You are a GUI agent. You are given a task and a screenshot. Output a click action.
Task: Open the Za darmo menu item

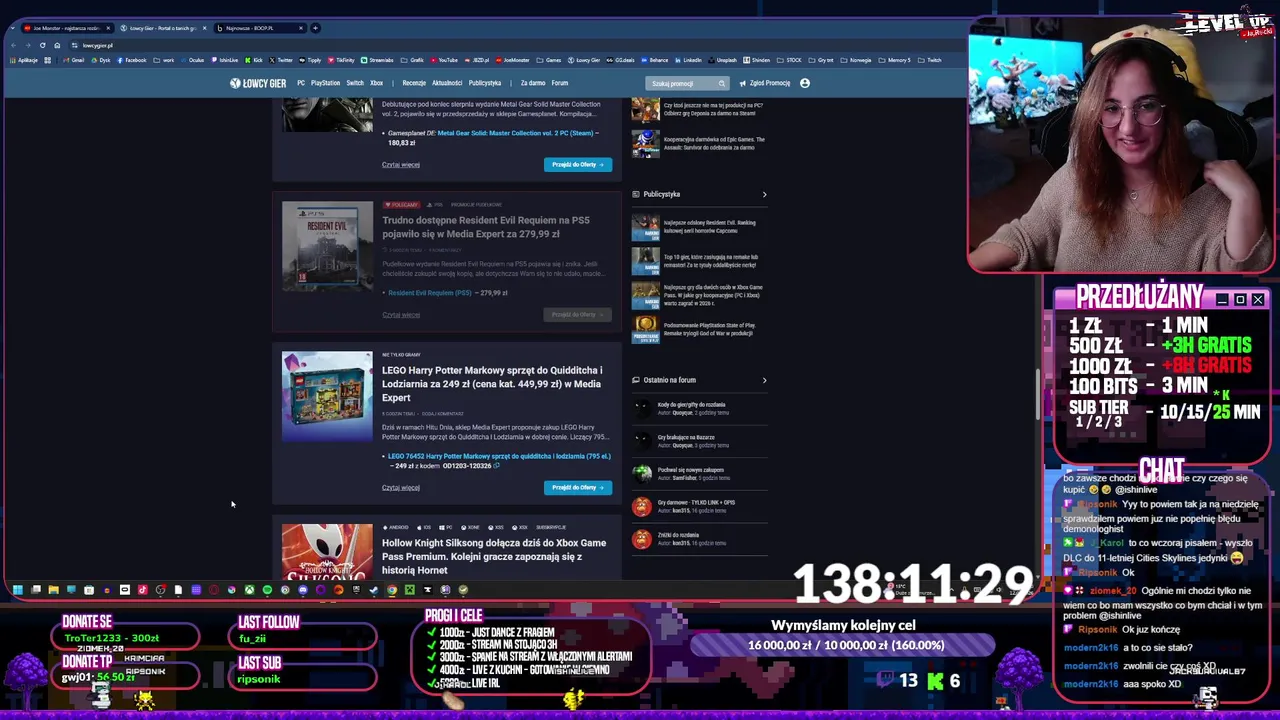pos(533,83)
